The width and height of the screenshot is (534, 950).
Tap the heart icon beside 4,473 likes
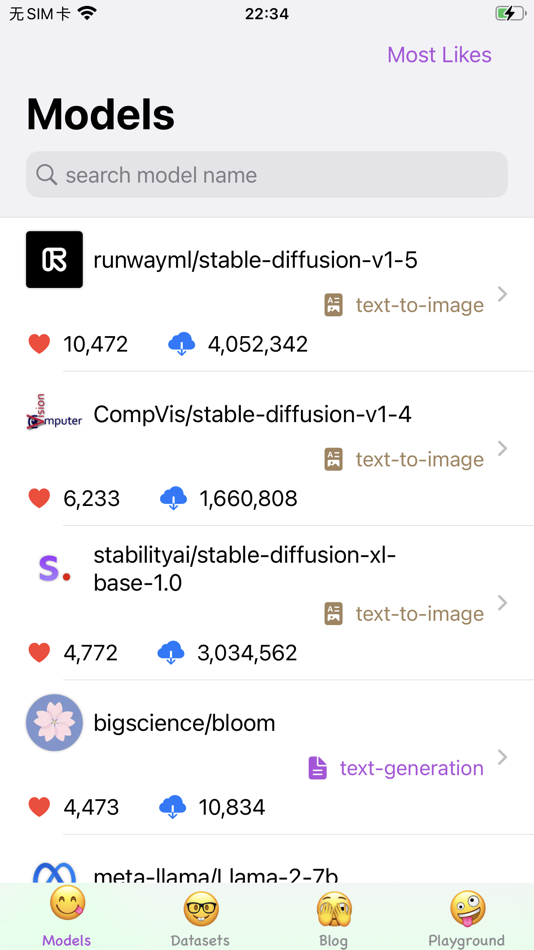click(39, 808)
